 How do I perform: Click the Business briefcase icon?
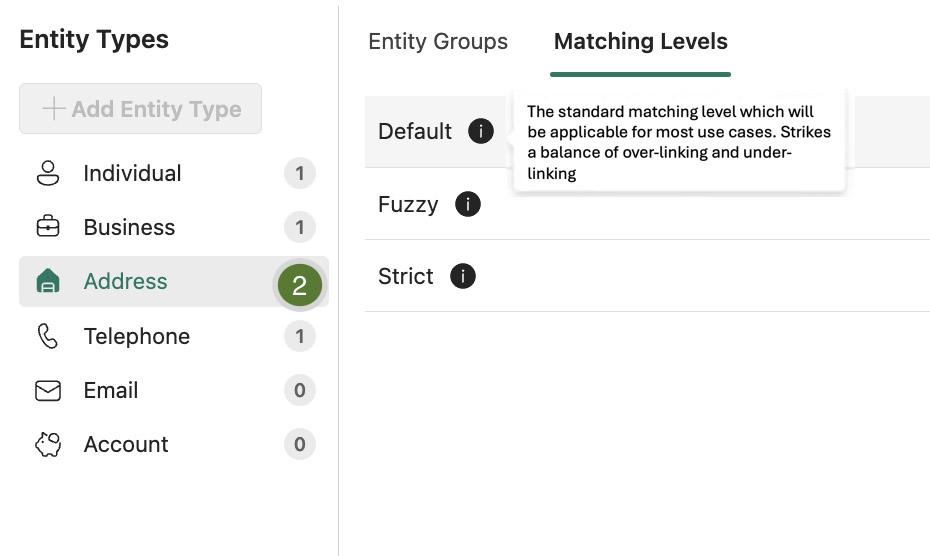[x=48, y=227]
